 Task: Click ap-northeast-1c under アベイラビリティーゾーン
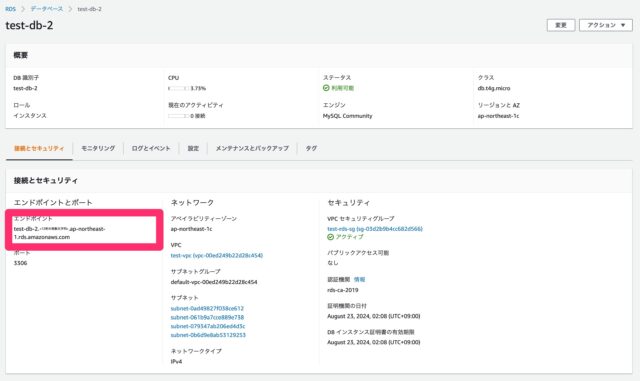coord(191,229)
